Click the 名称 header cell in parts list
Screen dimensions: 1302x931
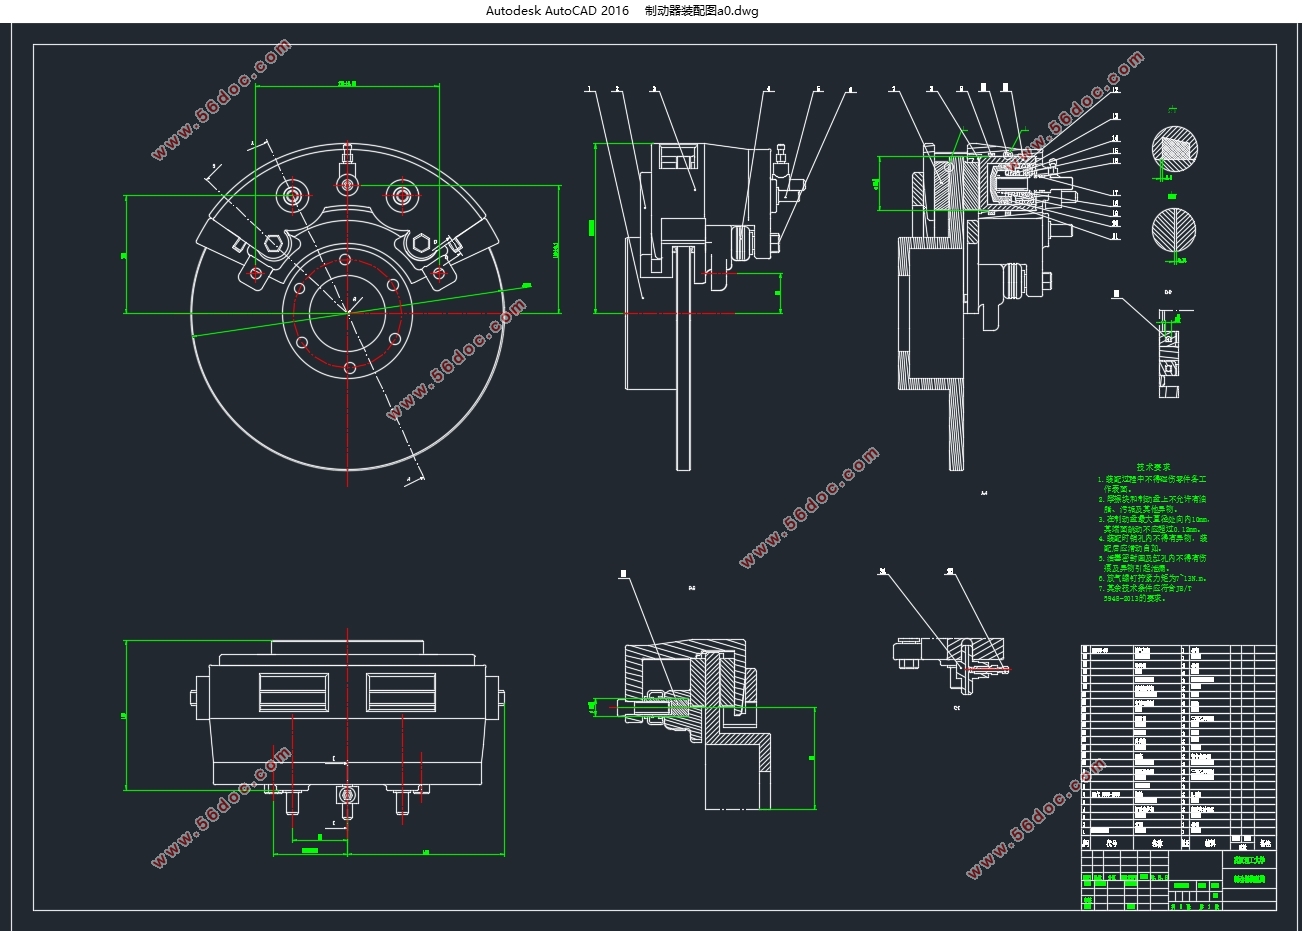pos(1156,843)
